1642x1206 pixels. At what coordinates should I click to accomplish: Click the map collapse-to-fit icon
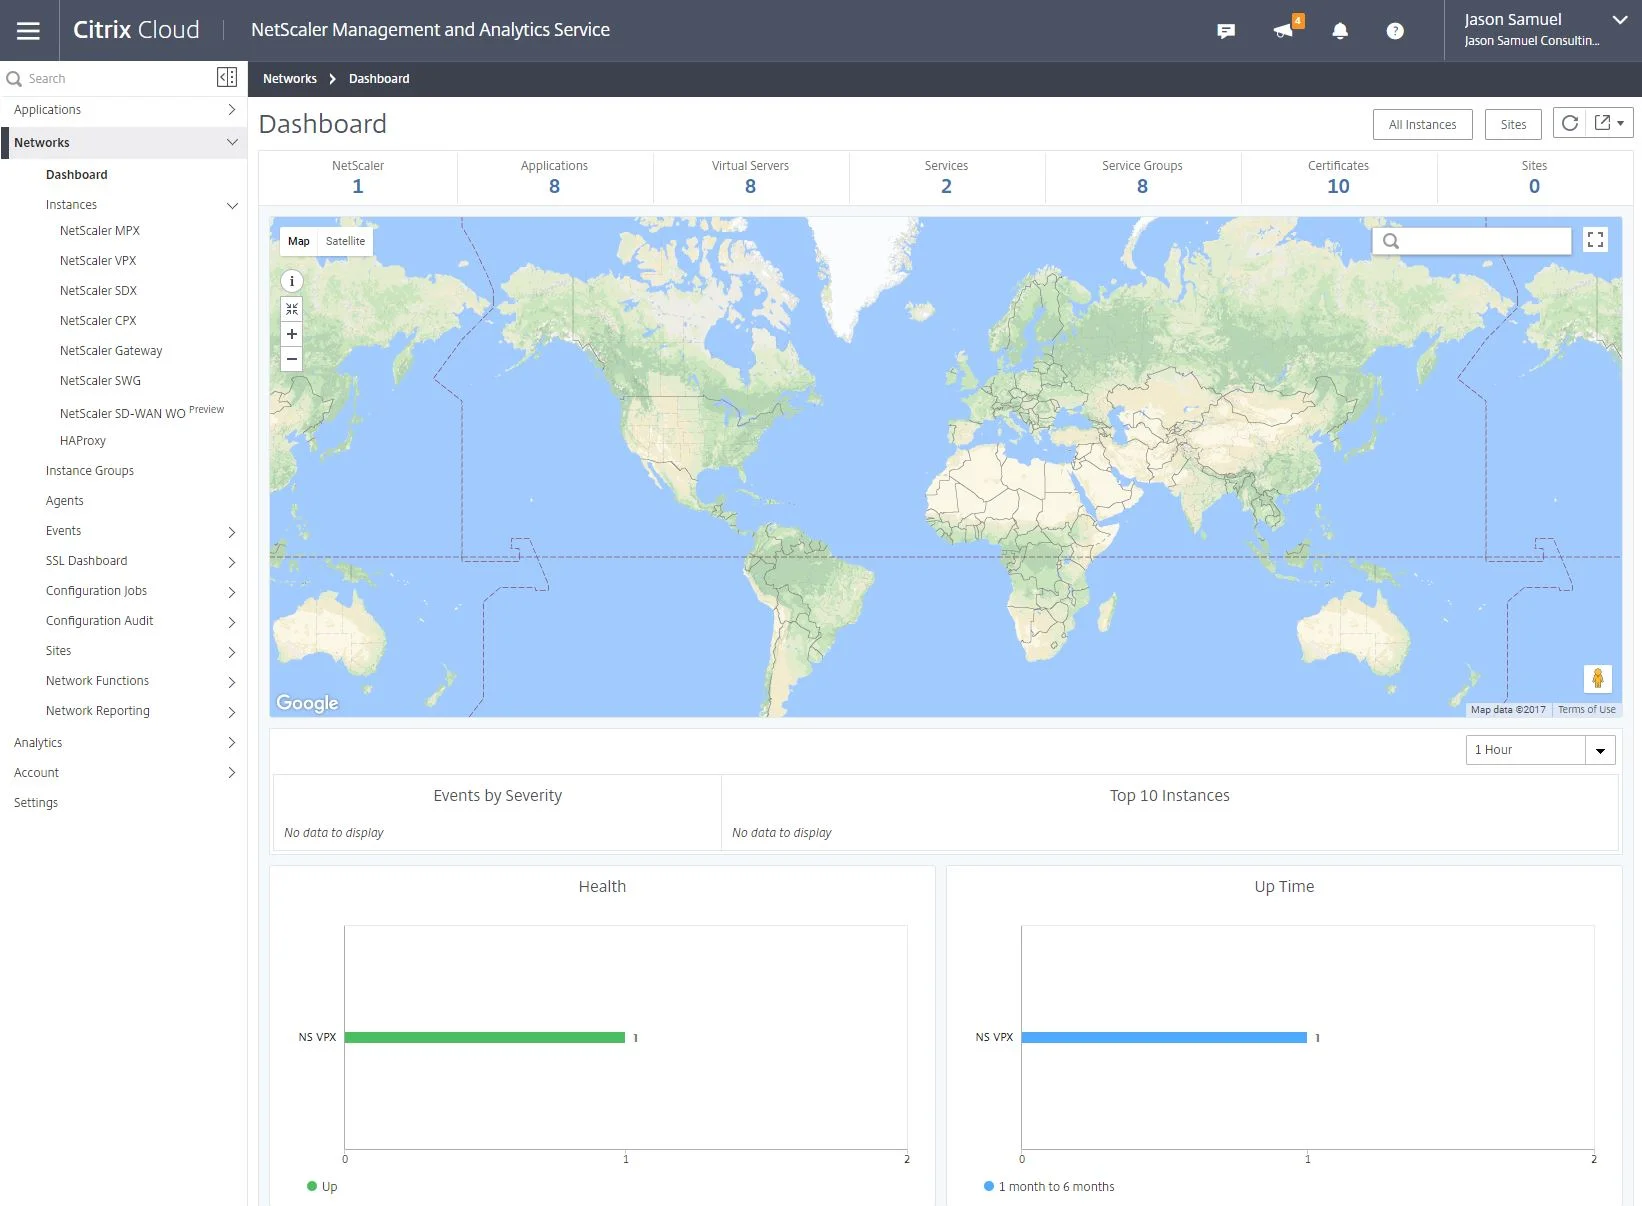point(292,309)
